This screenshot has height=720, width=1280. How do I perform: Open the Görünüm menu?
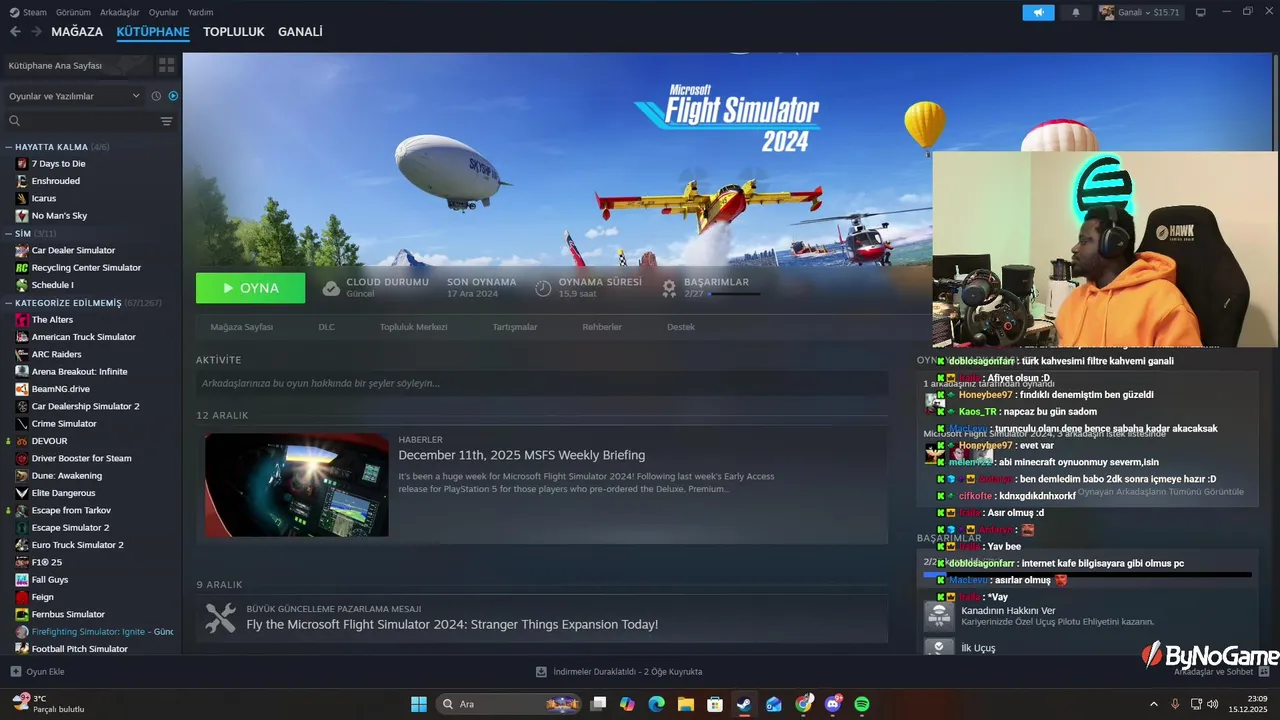[73, 12]
